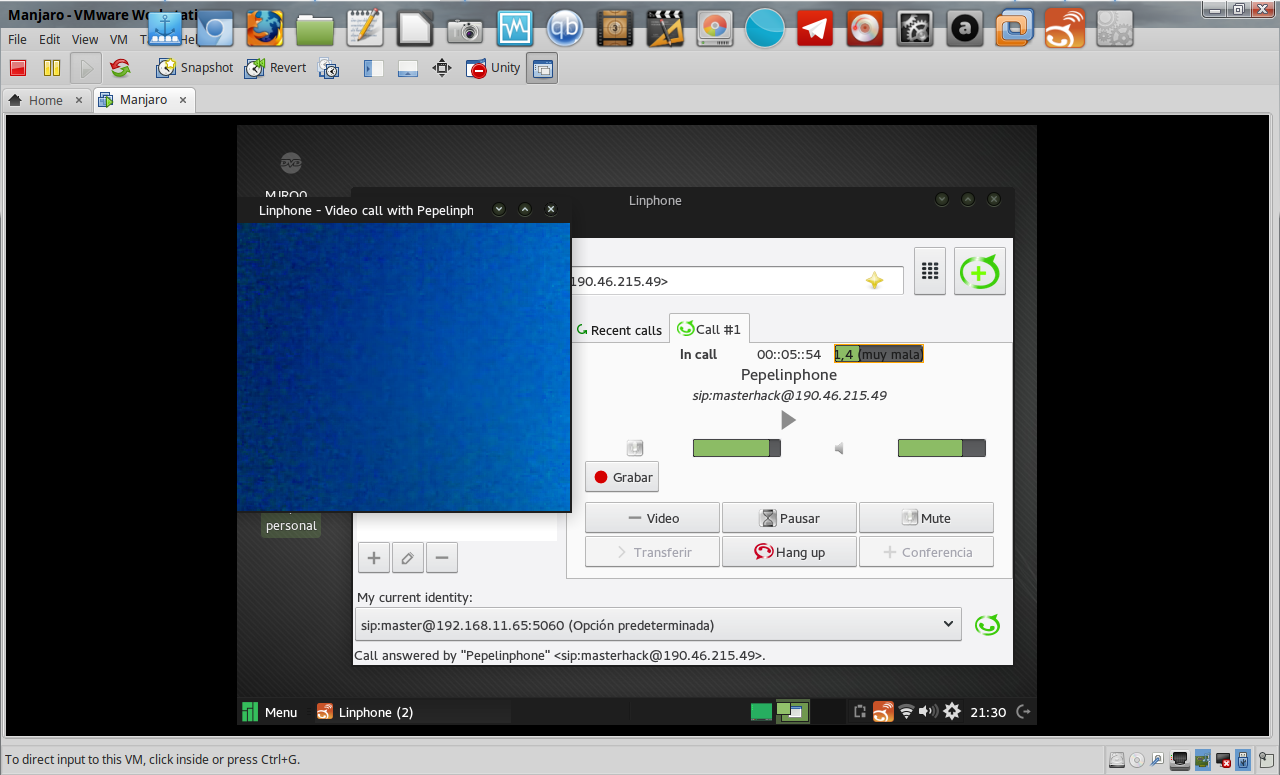Launch qBittorrent from the dock
This screenshot has height=775, width=1280.
[x=565, y=28]
